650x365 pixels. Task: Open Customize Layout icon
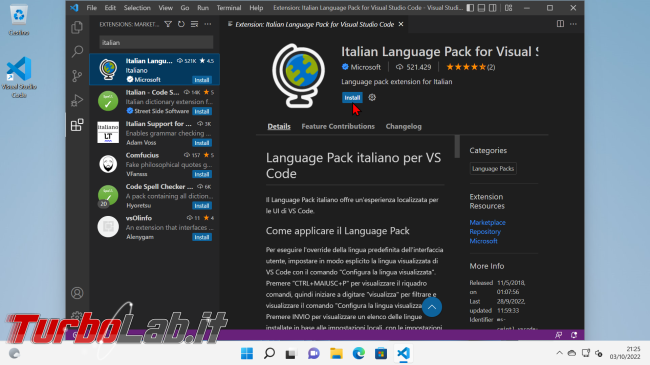point(508,8)
